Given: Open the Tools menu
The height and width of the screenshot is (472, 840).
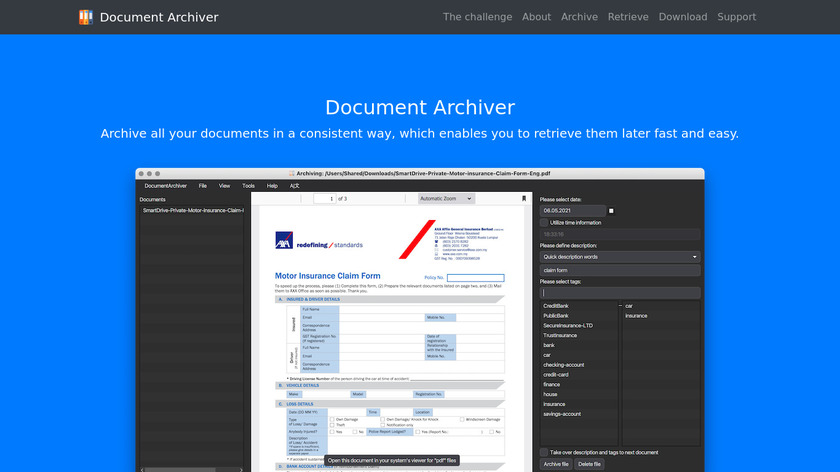Looking at the screenshot, I should pos(248,186).
